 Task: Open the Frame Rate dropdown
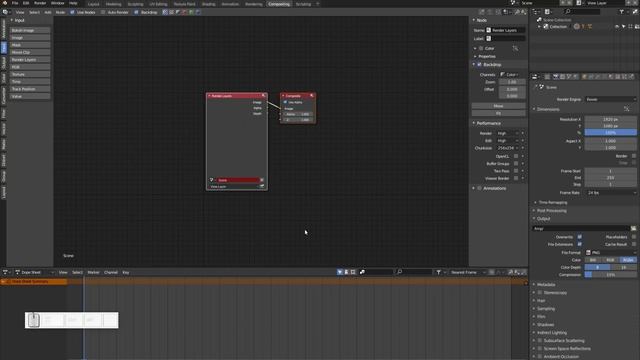point(611,193)
